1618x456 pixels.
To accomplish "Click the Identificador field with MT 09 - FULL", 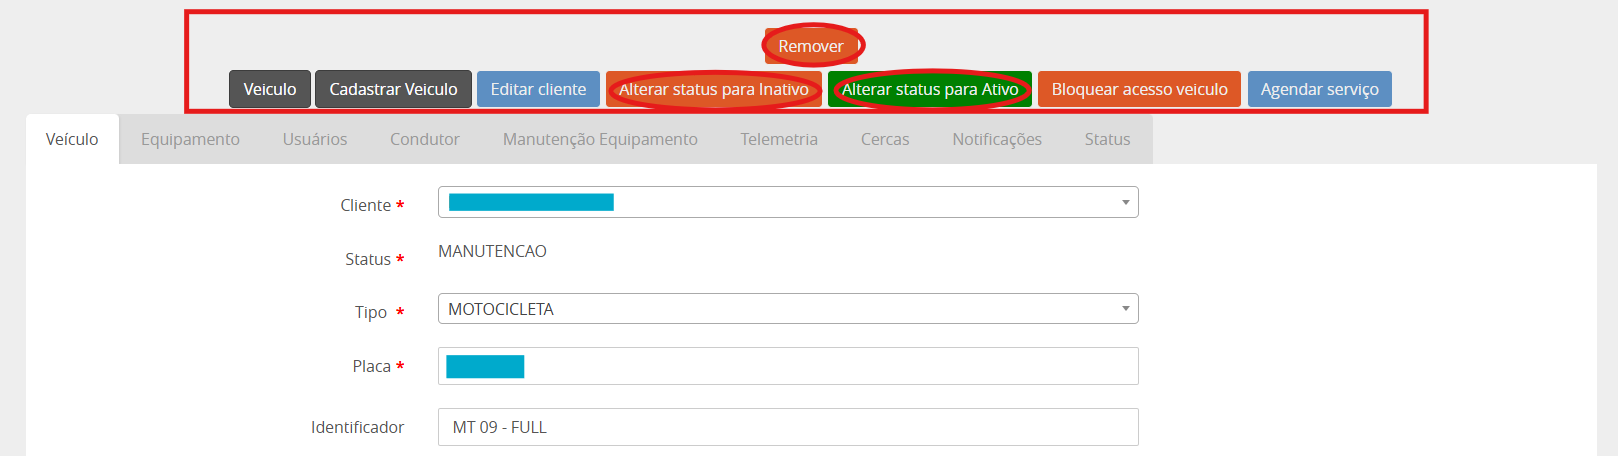I will pyautogui.click(x=788, y=427).
